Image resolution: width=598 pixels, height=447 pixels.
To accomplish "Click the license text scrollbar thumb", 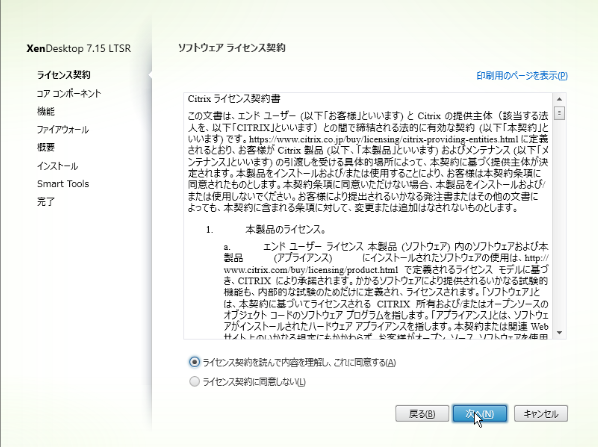I will tap(559, 113).
